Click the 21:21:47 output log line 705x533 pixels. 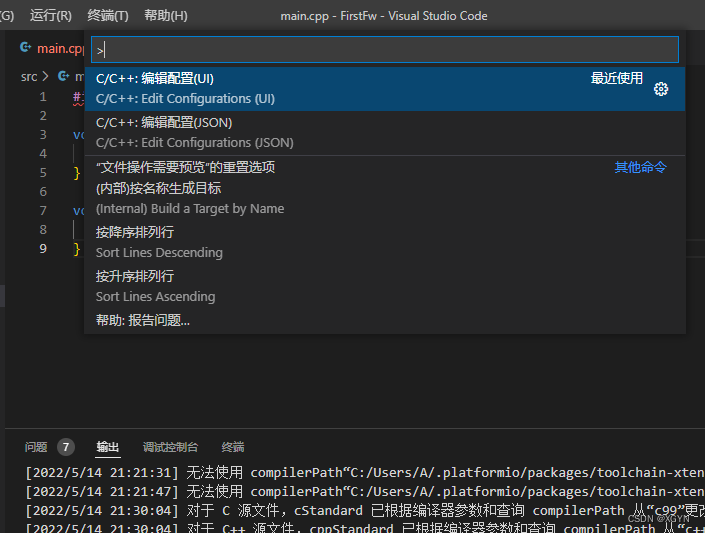pos(365,492)
